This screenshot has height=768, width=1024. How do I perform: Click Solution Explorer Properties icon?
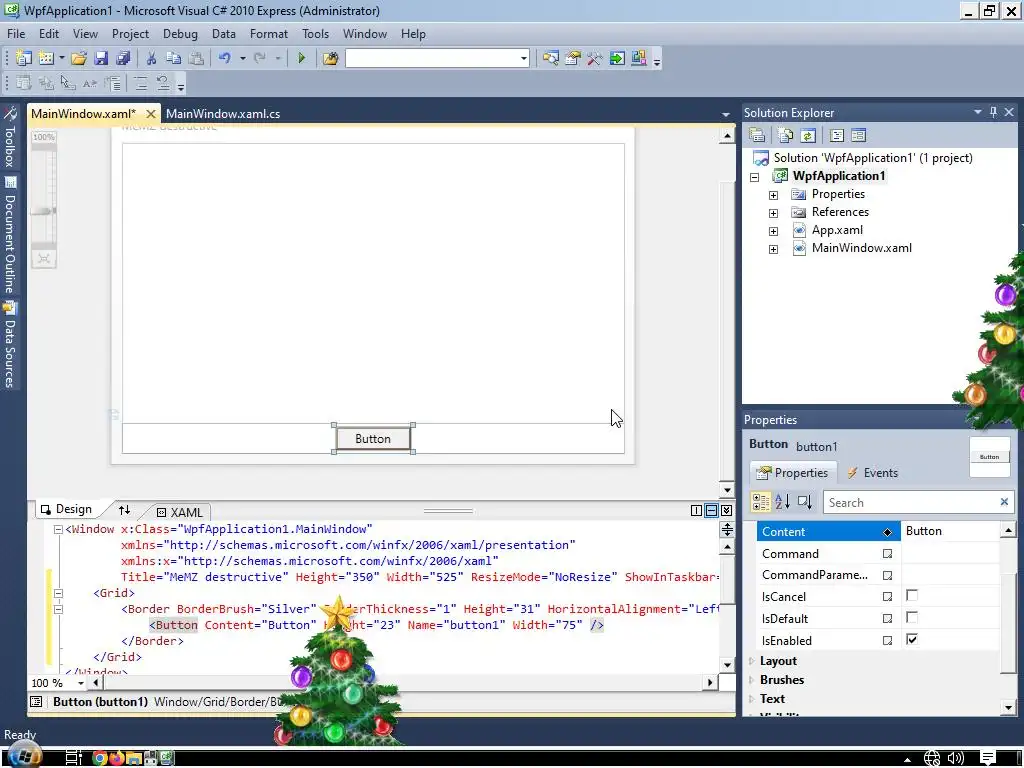757,135
